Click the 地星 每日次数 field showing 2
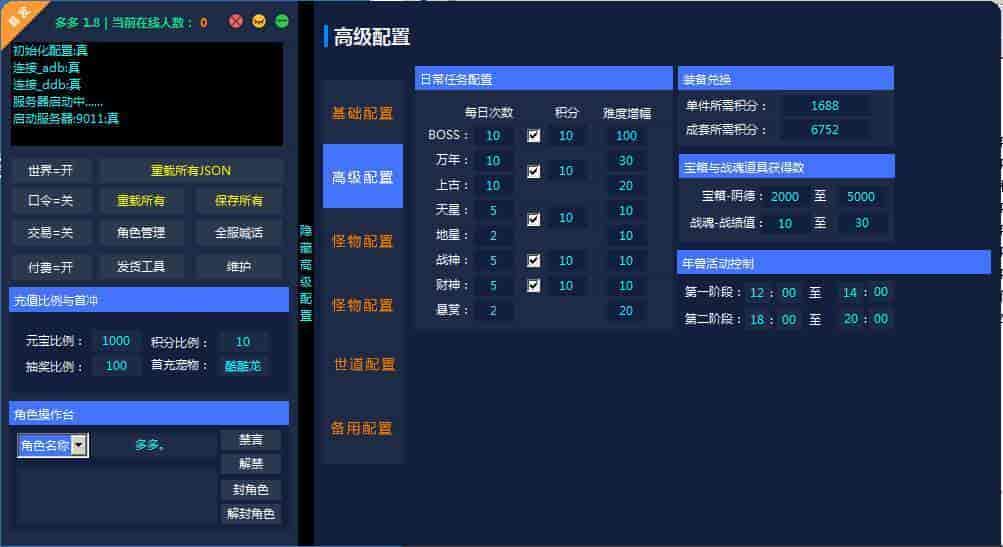Screen dimensions: 1003x547 pyautogui.click(x=493, y=235)
